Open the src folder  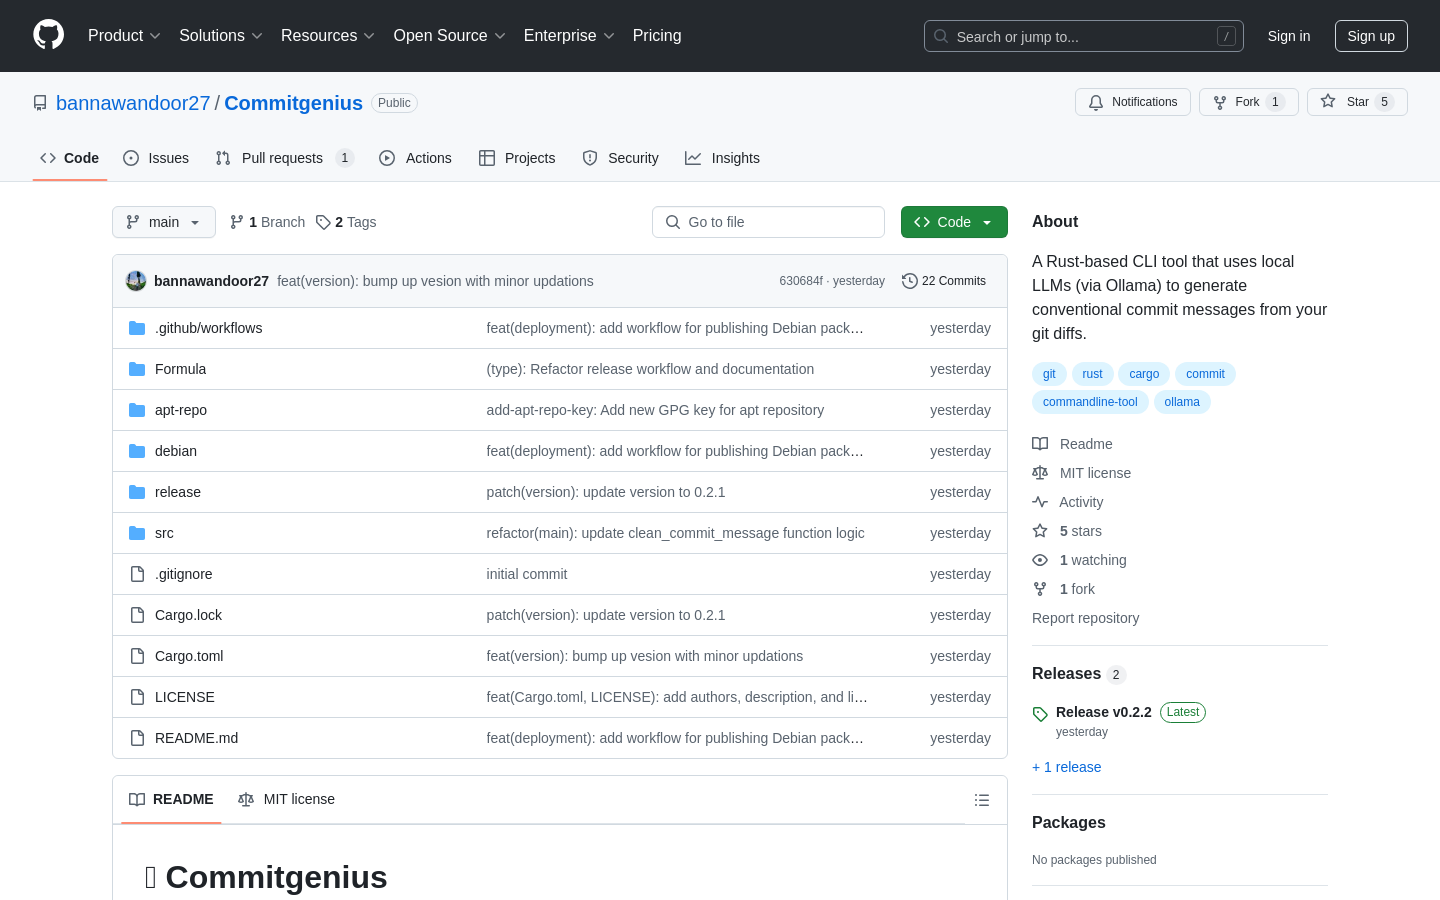[x=164, y=533]
